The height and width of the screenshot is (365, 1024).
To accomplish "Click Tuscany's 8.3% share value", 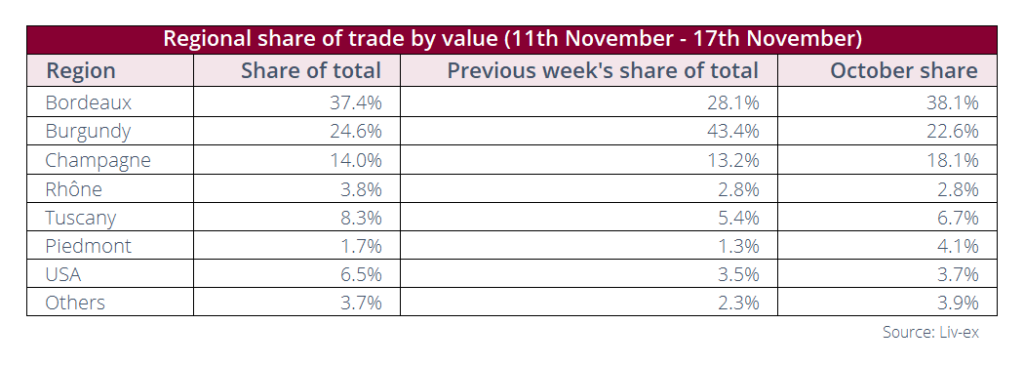I will coord(360,217).
